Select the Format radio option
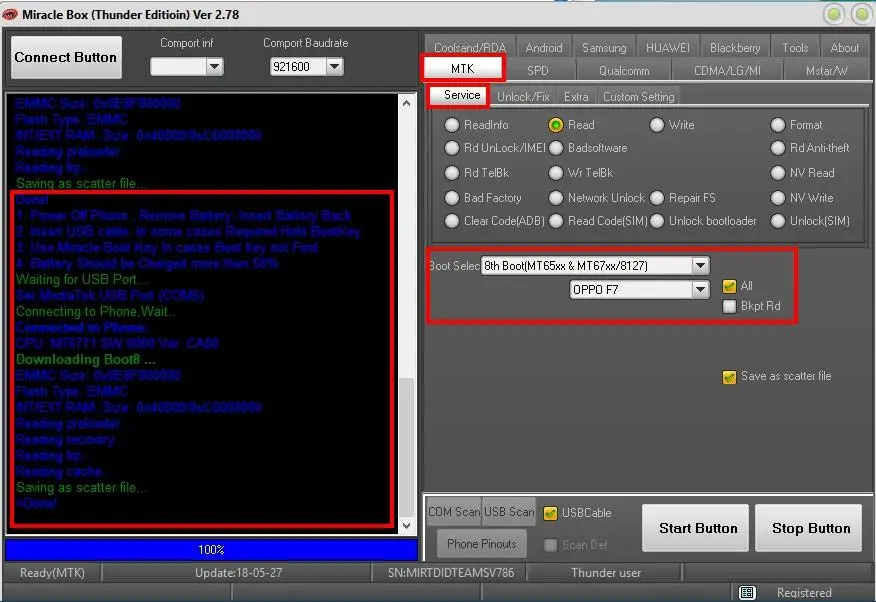Viewport: 876px width, 602px height. click(778, 125)
